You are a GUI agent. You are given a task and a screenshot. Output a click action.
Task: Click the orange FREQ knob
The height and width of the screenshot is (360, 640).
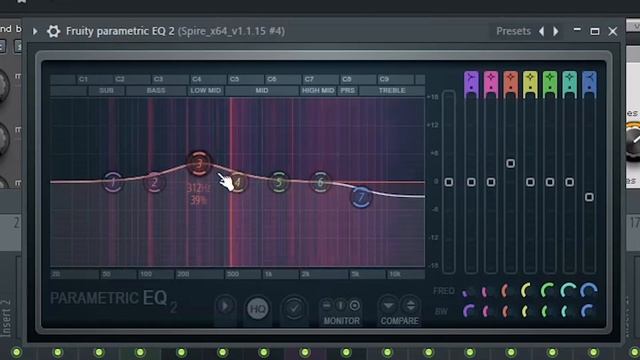coord(509,291)
